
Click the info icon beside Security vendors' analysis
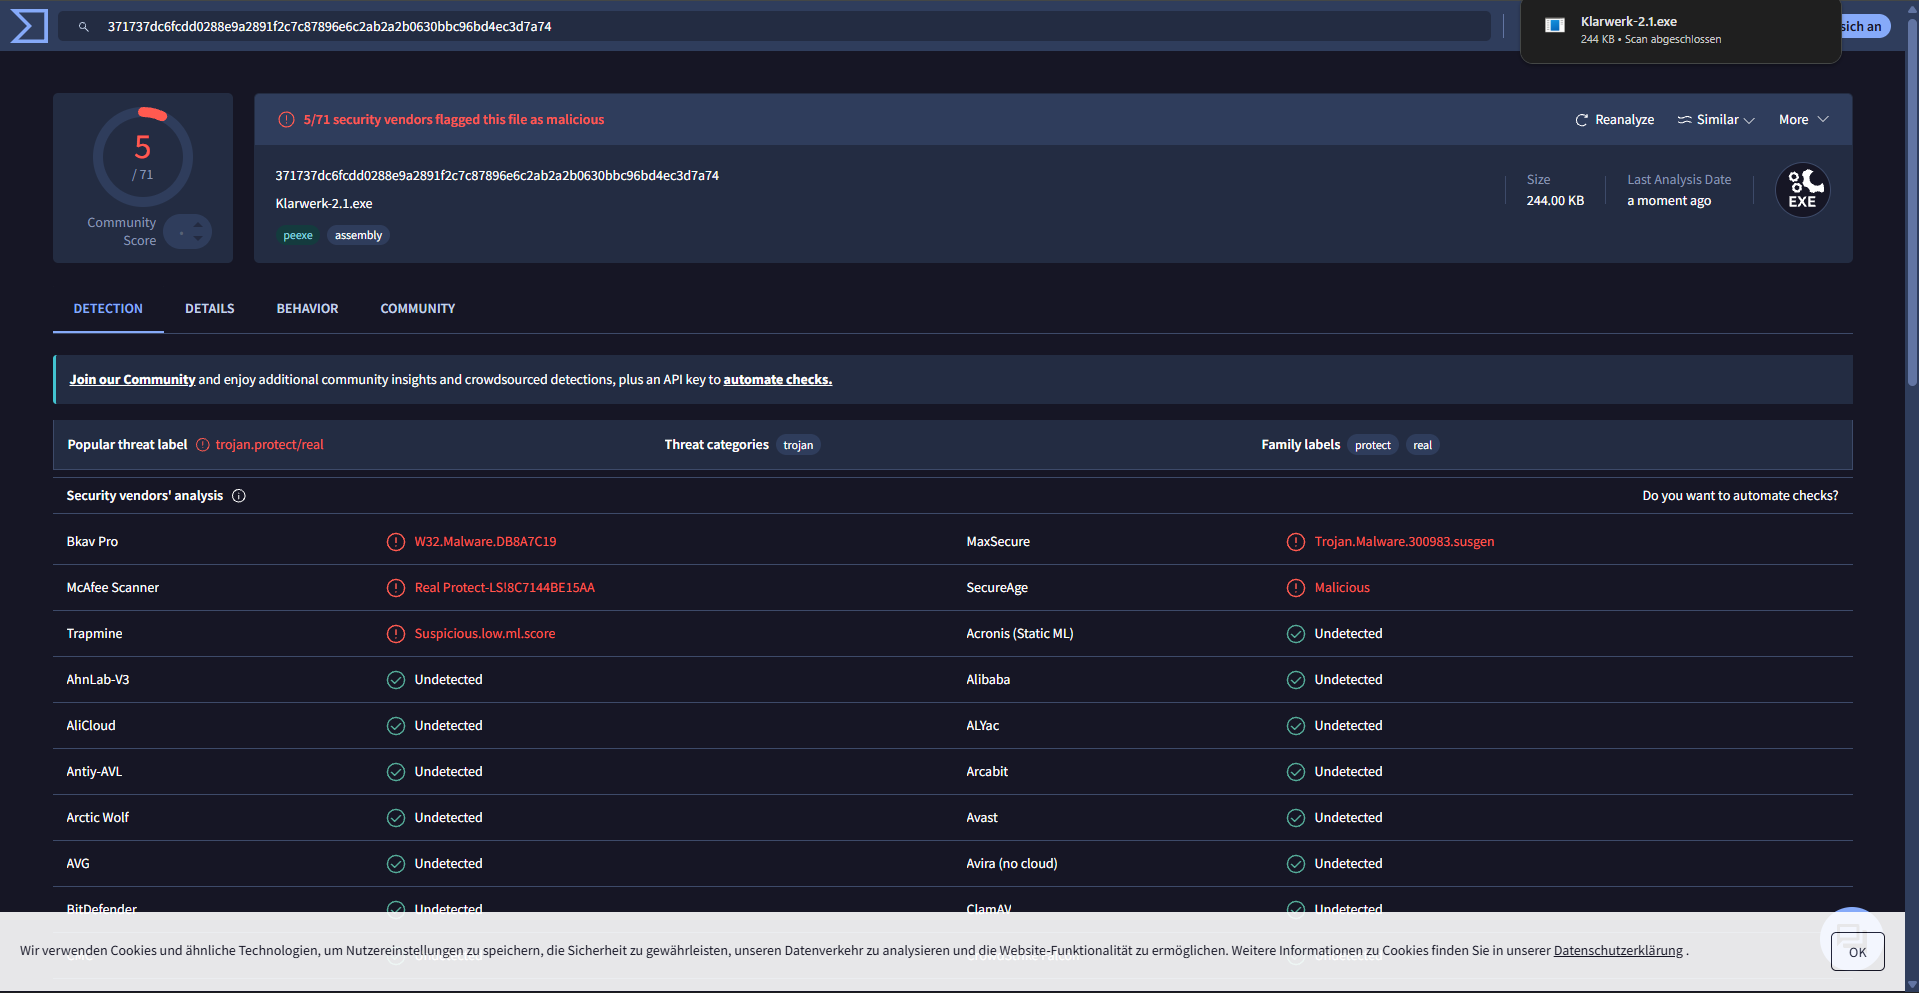(239, 496)
